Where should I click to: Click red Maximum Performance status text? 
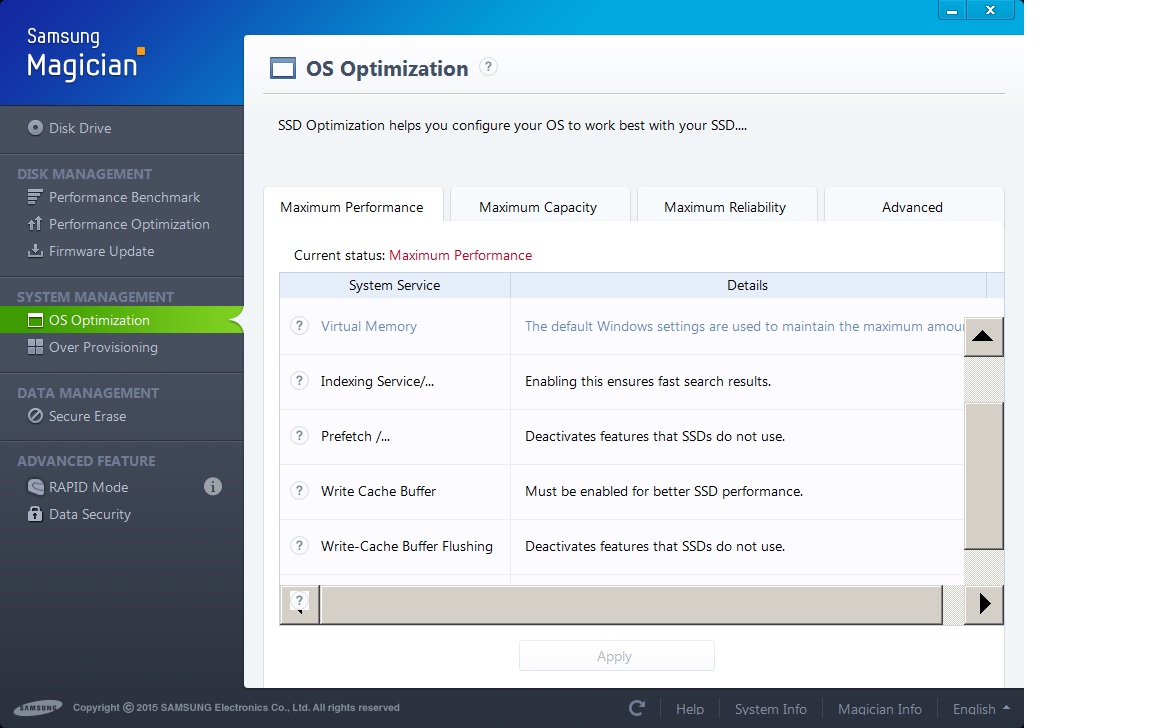(x=461, y=255)
